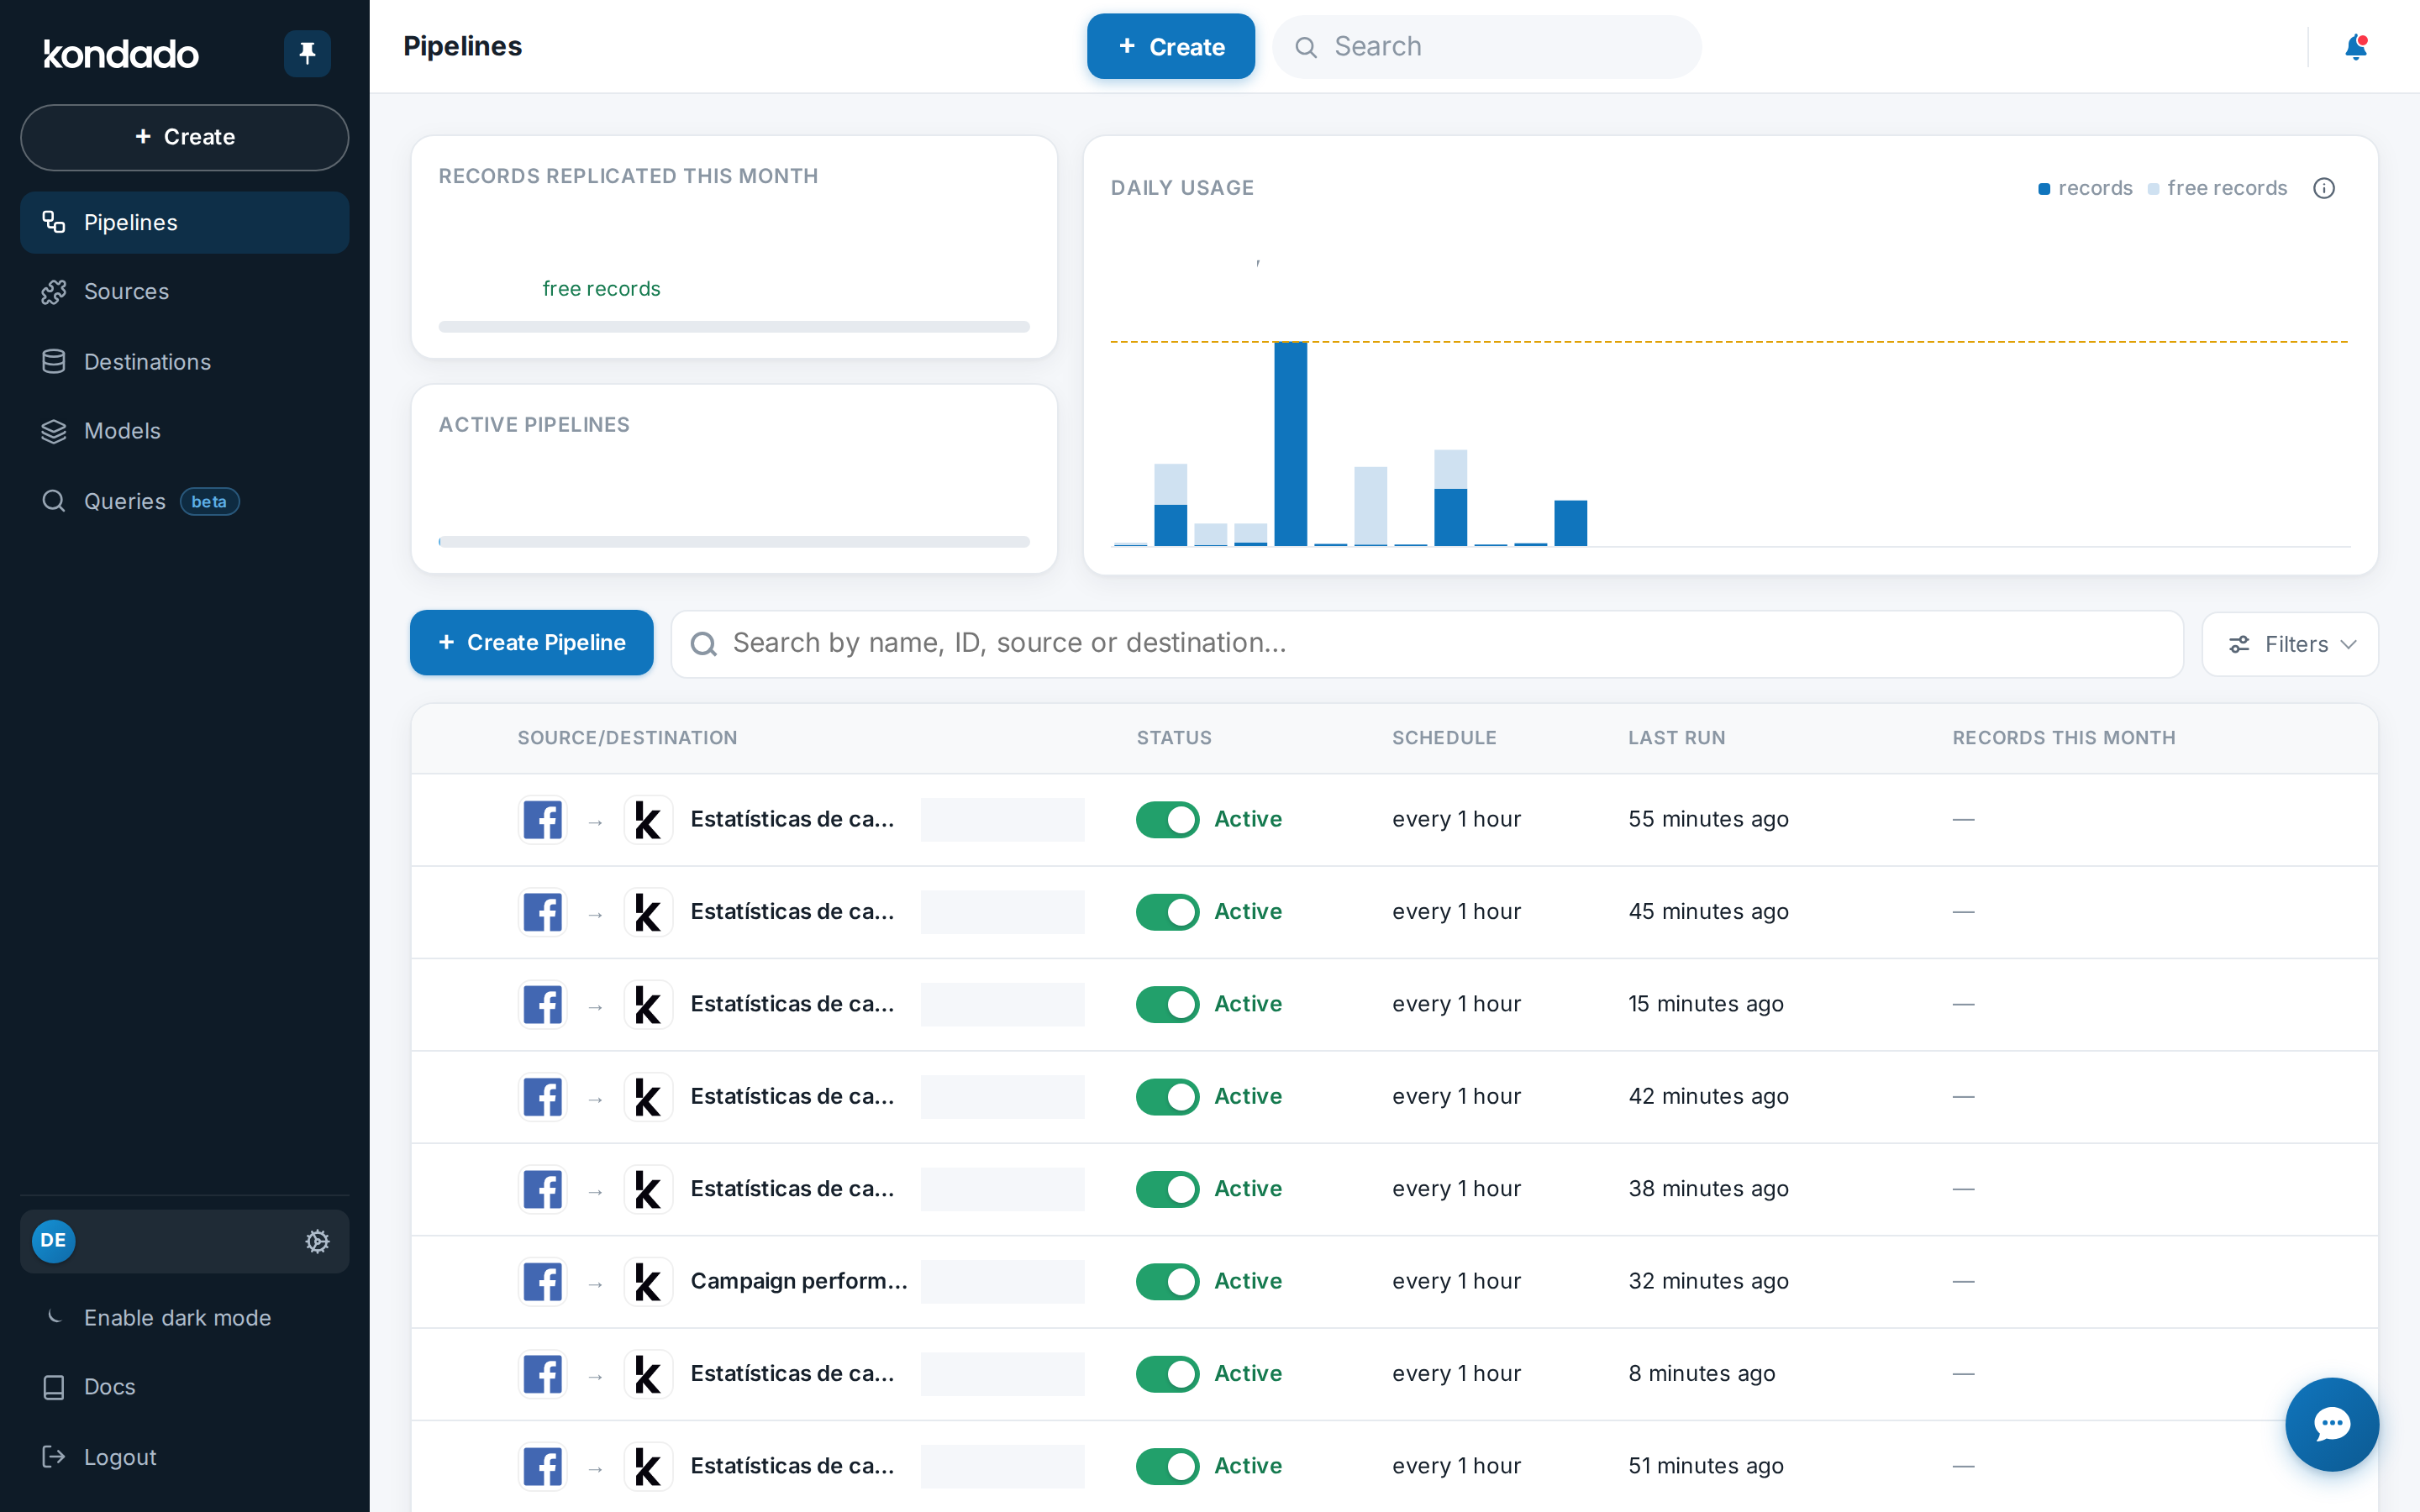The width and height of the screenshot is (2420, 1512).
Task: Click RECORDS THIS MONTH column header
Action: tap(2063, 738)
